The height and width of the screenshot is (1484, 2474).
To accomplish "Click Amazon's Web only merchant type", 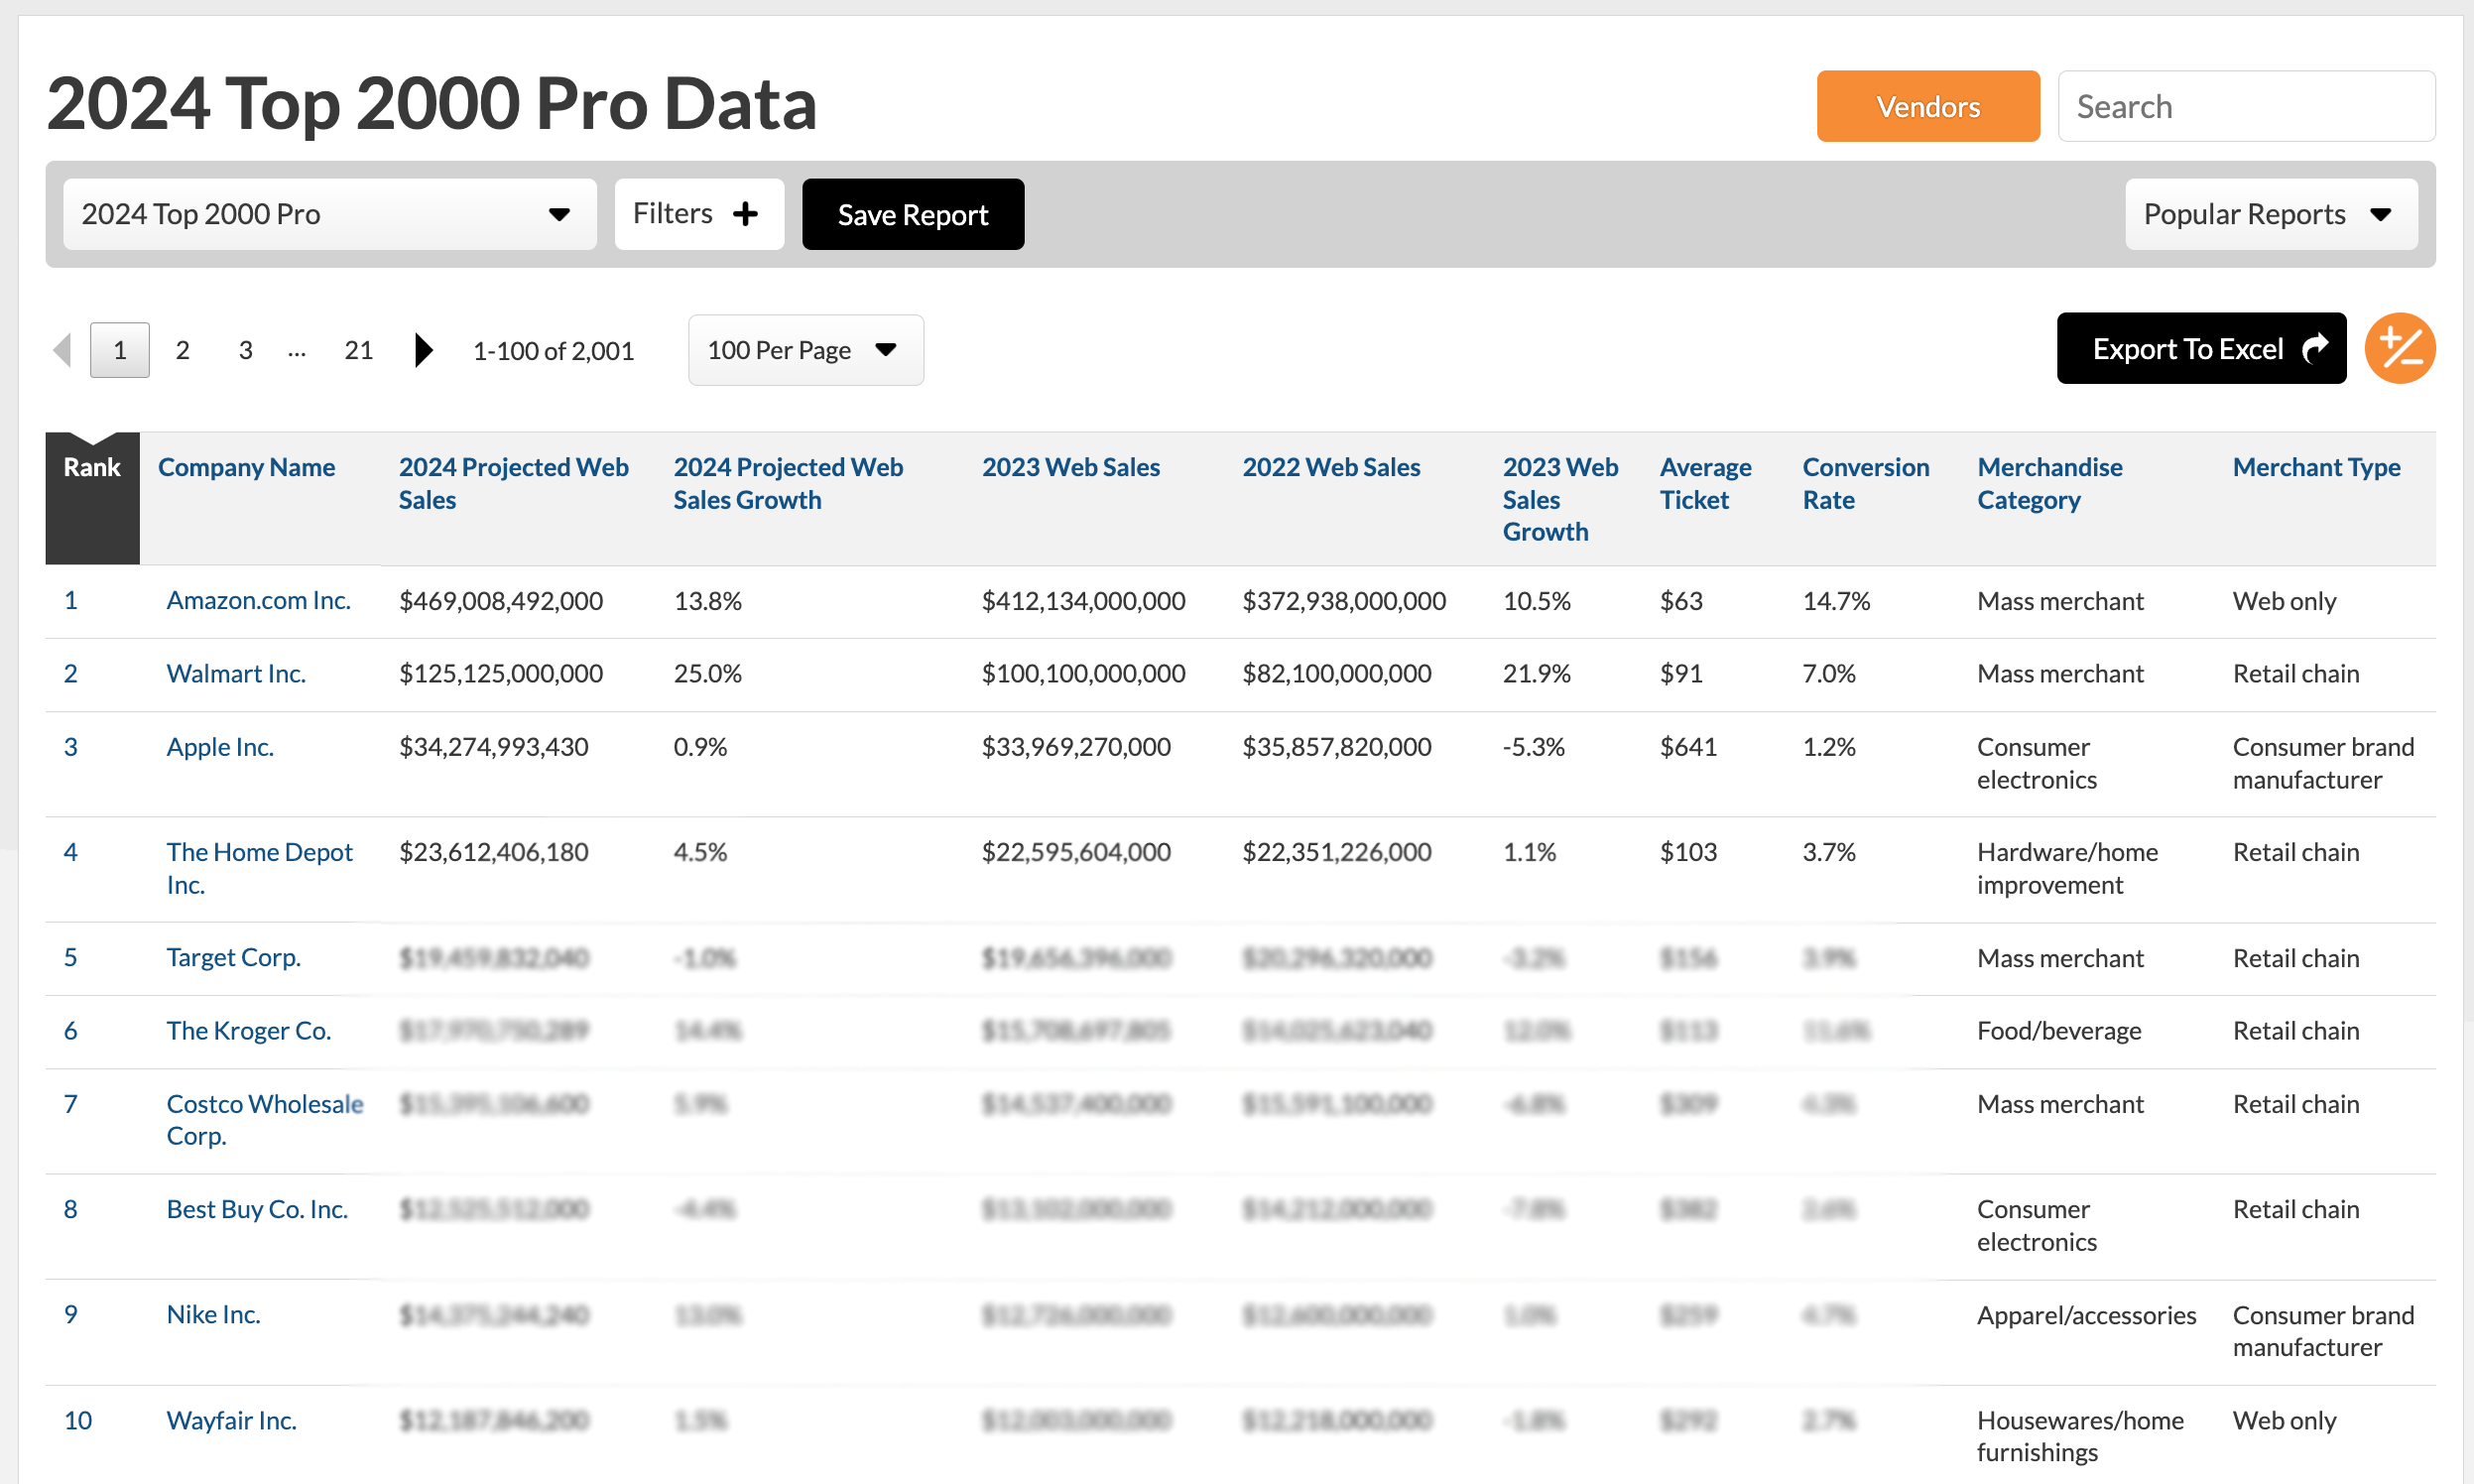I will click(2284, 600).
